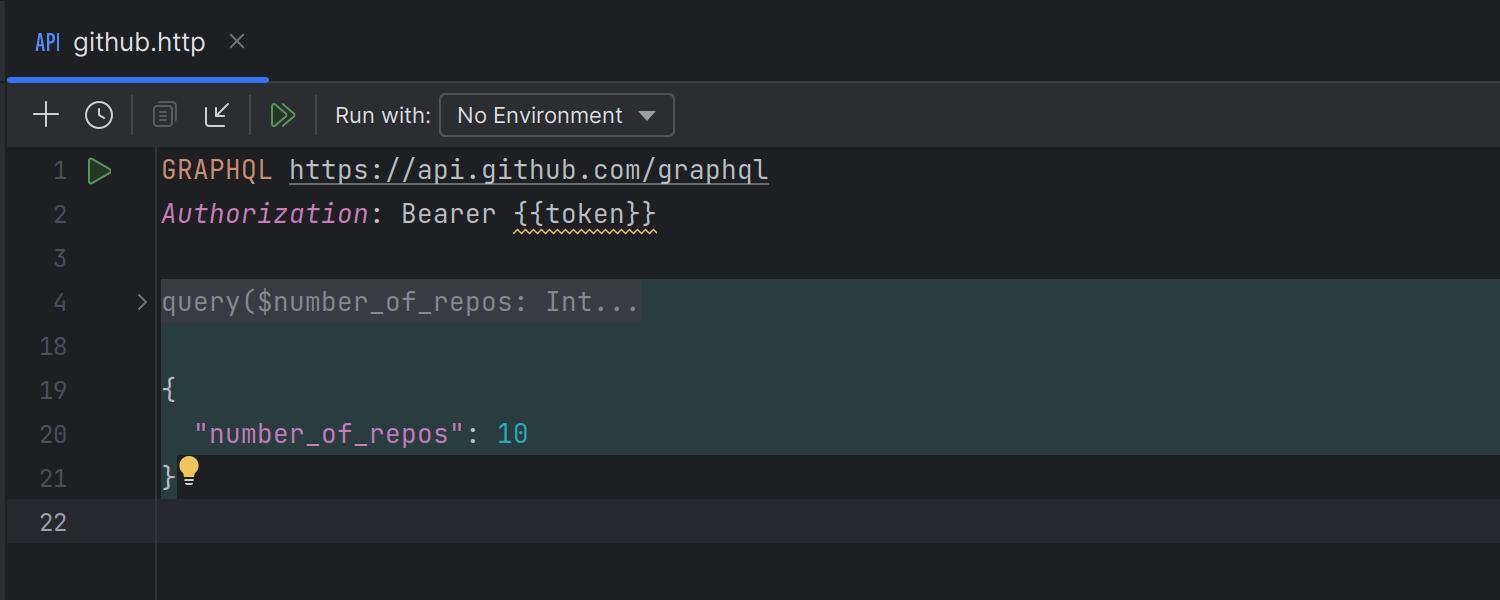Click the import arrow toolbar icon
1500x600 pixels.
point(217,115)
